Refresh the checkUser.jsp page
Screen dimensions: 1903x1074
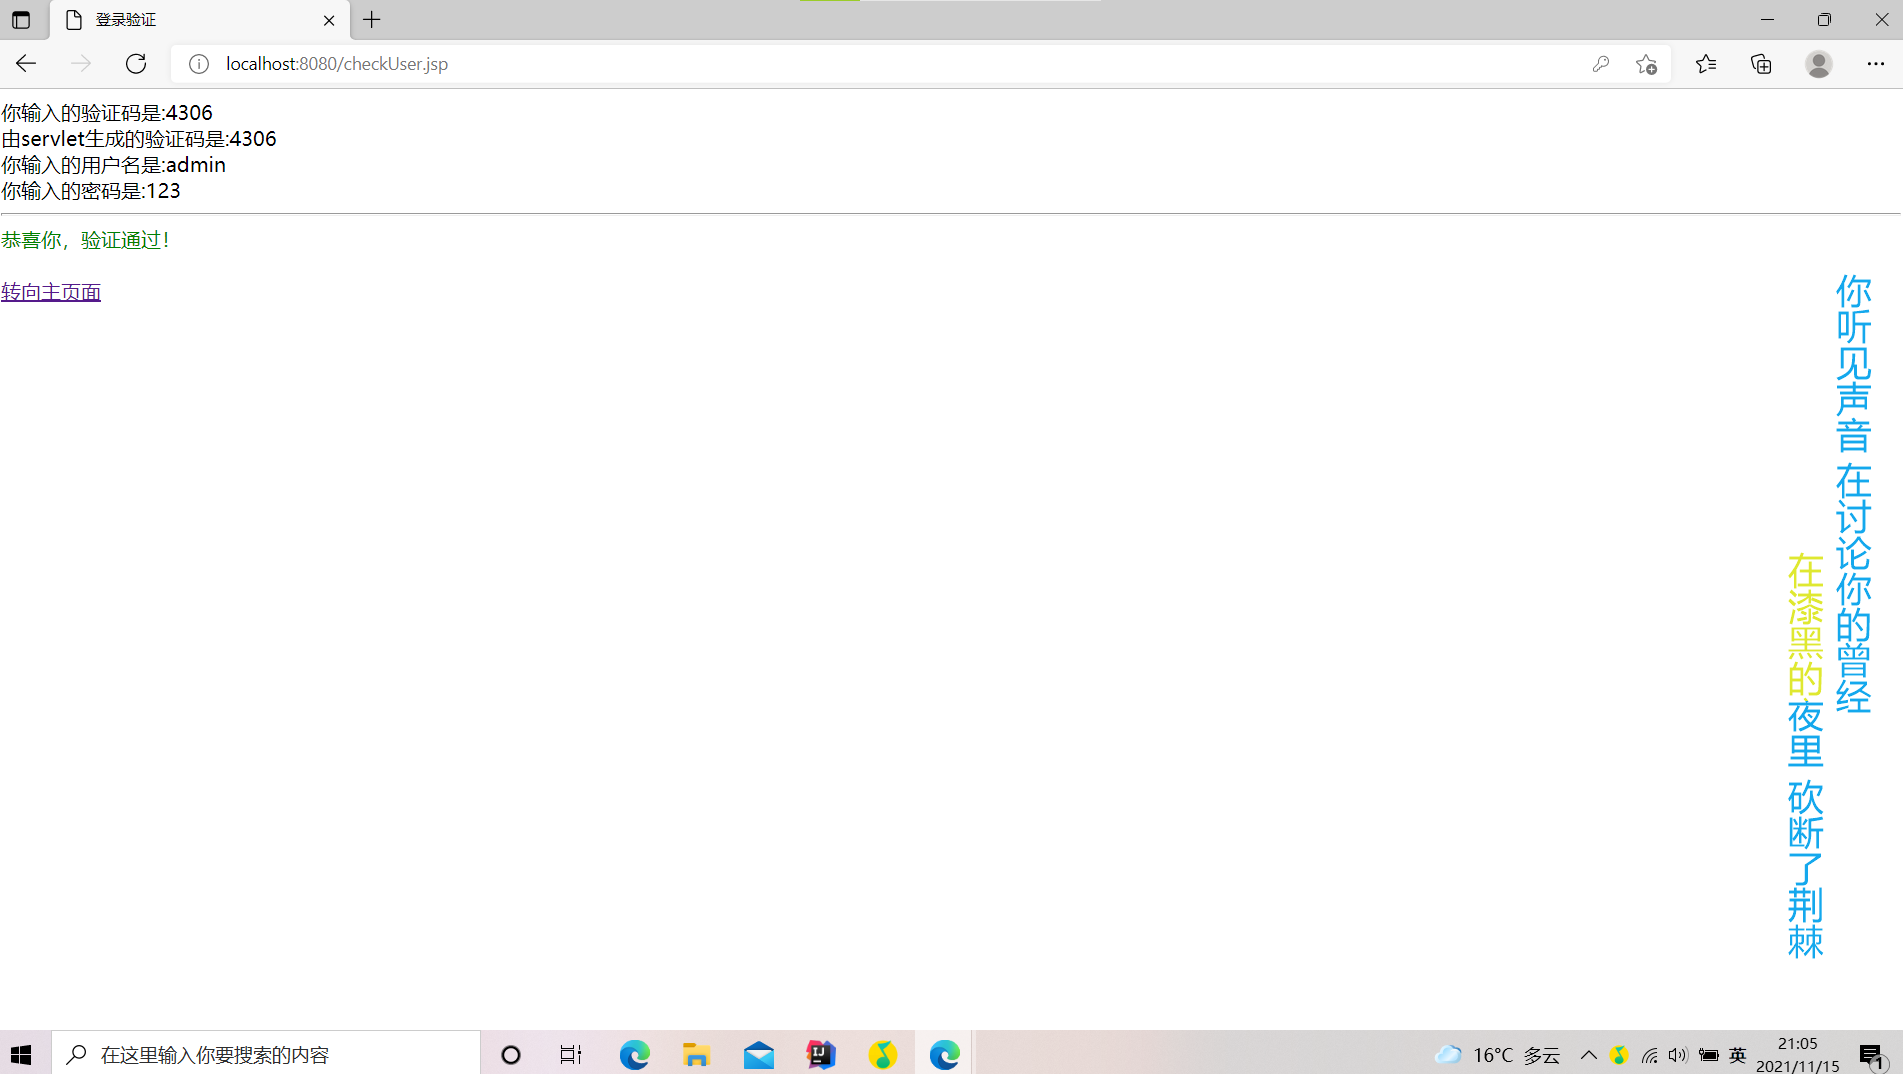pyautogui.click(x=136, y=64)
